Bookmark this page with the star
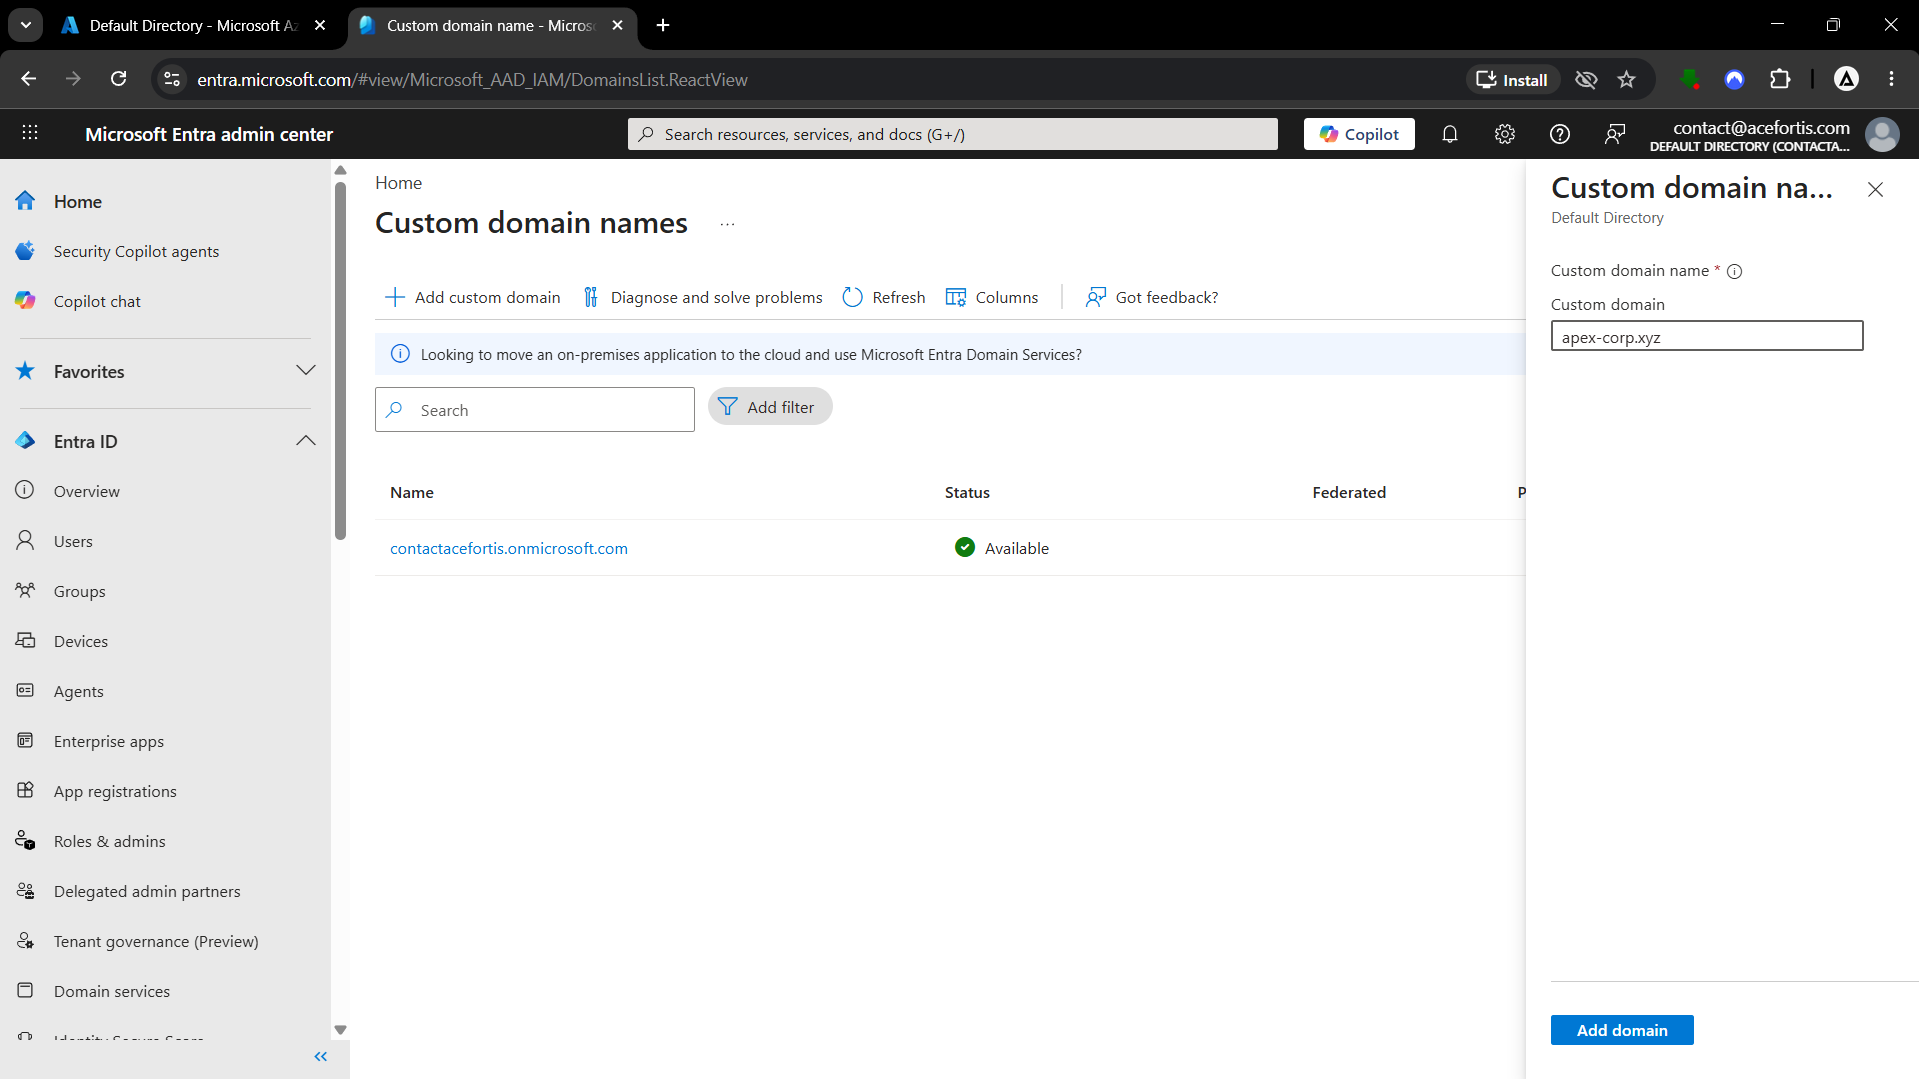Screen dimensions: 1919x1079 pos(1627,80)
